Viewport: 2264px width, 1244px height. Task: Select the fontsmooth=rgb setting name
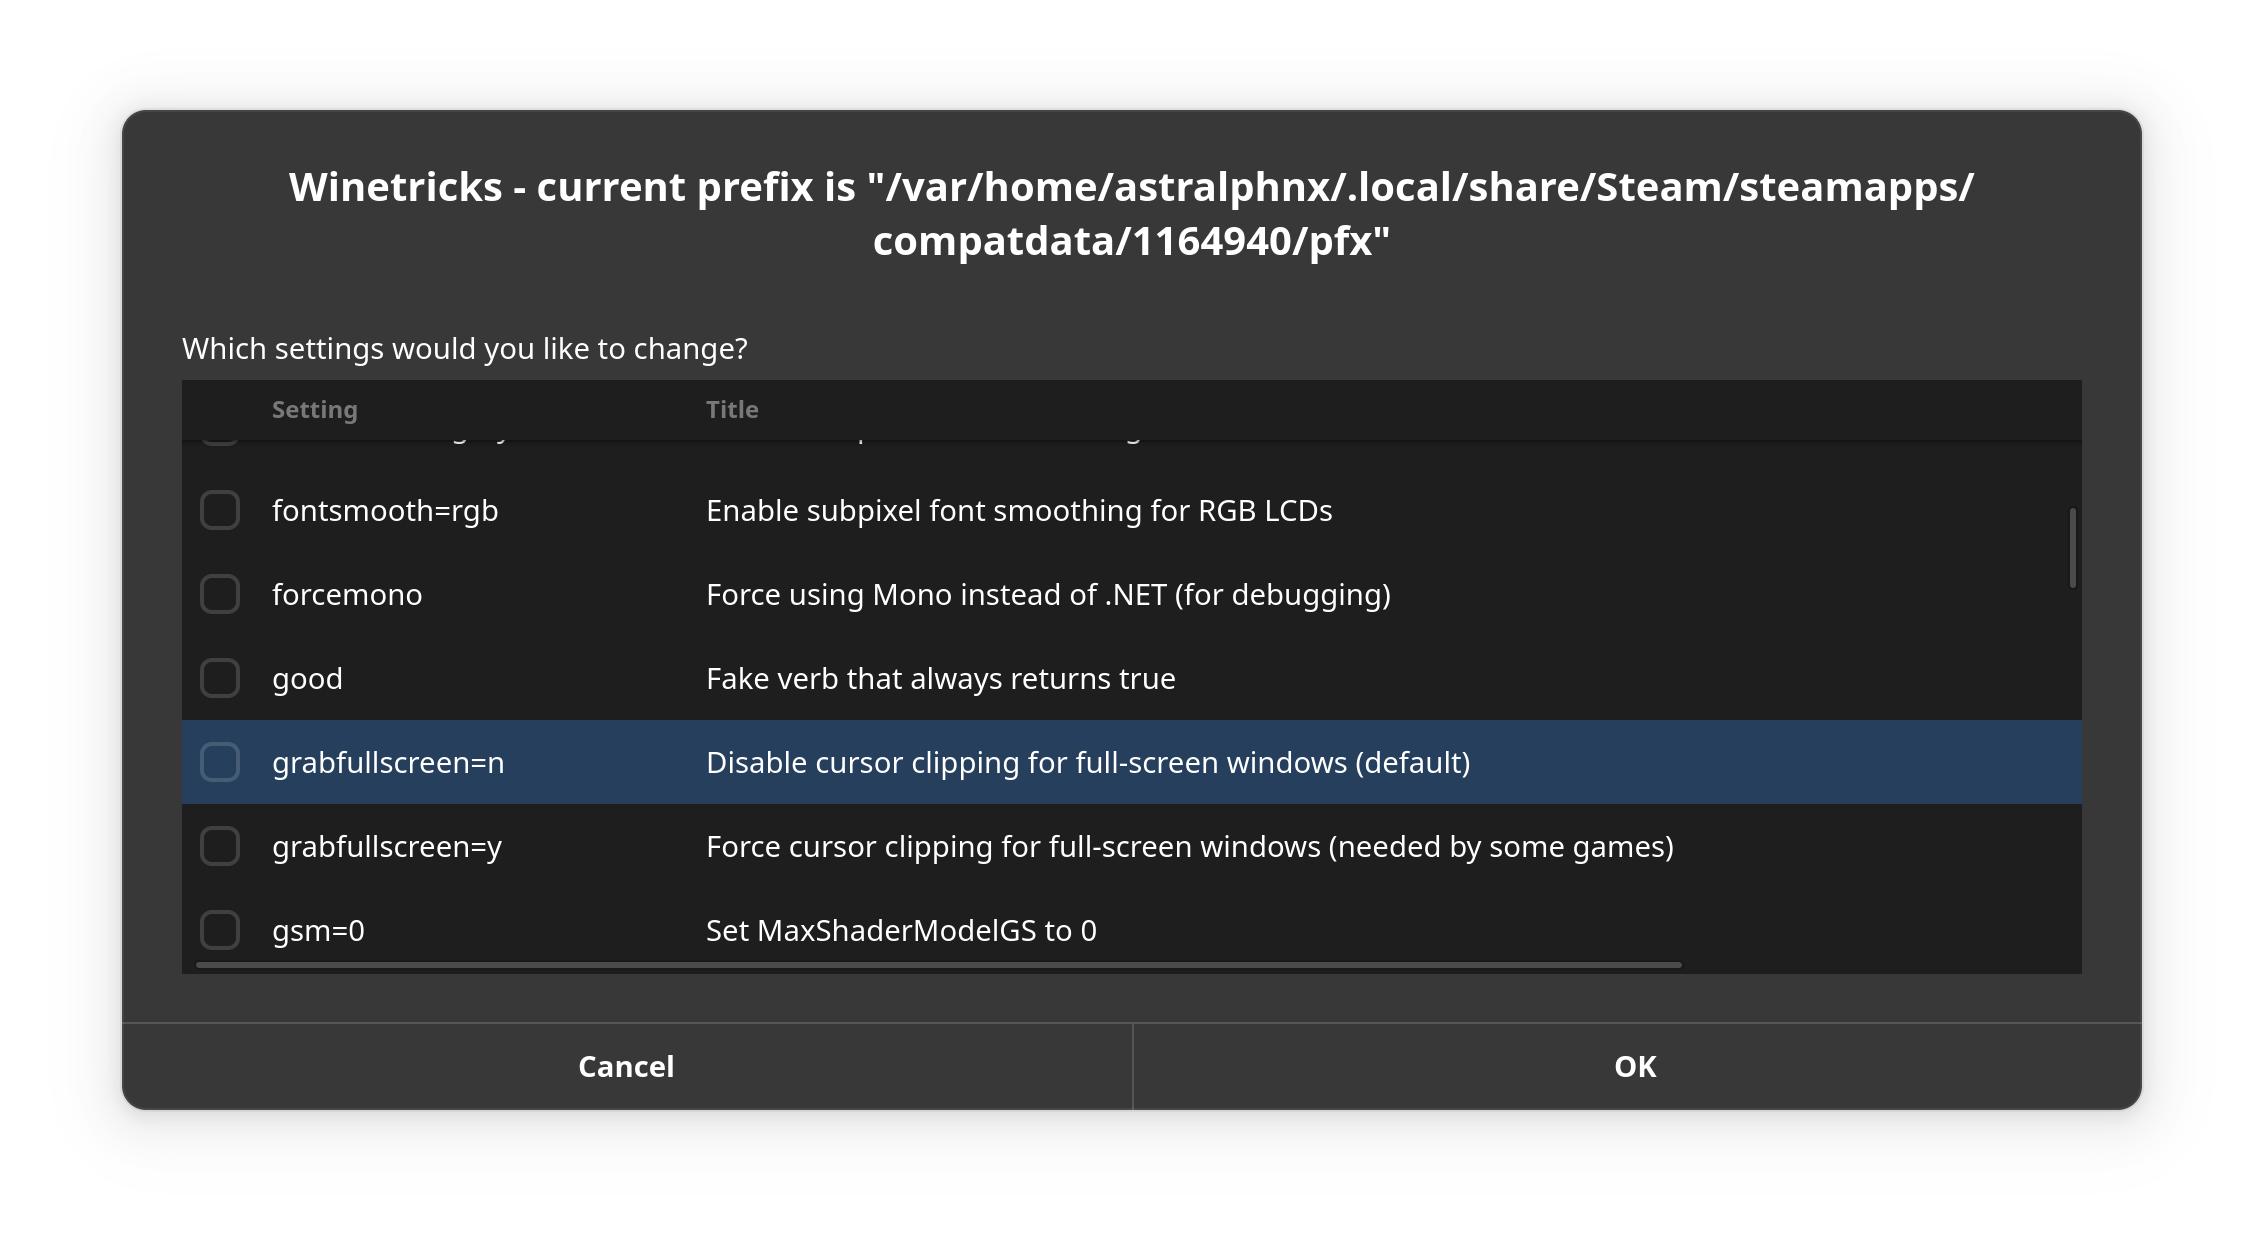tap(385, 511)
